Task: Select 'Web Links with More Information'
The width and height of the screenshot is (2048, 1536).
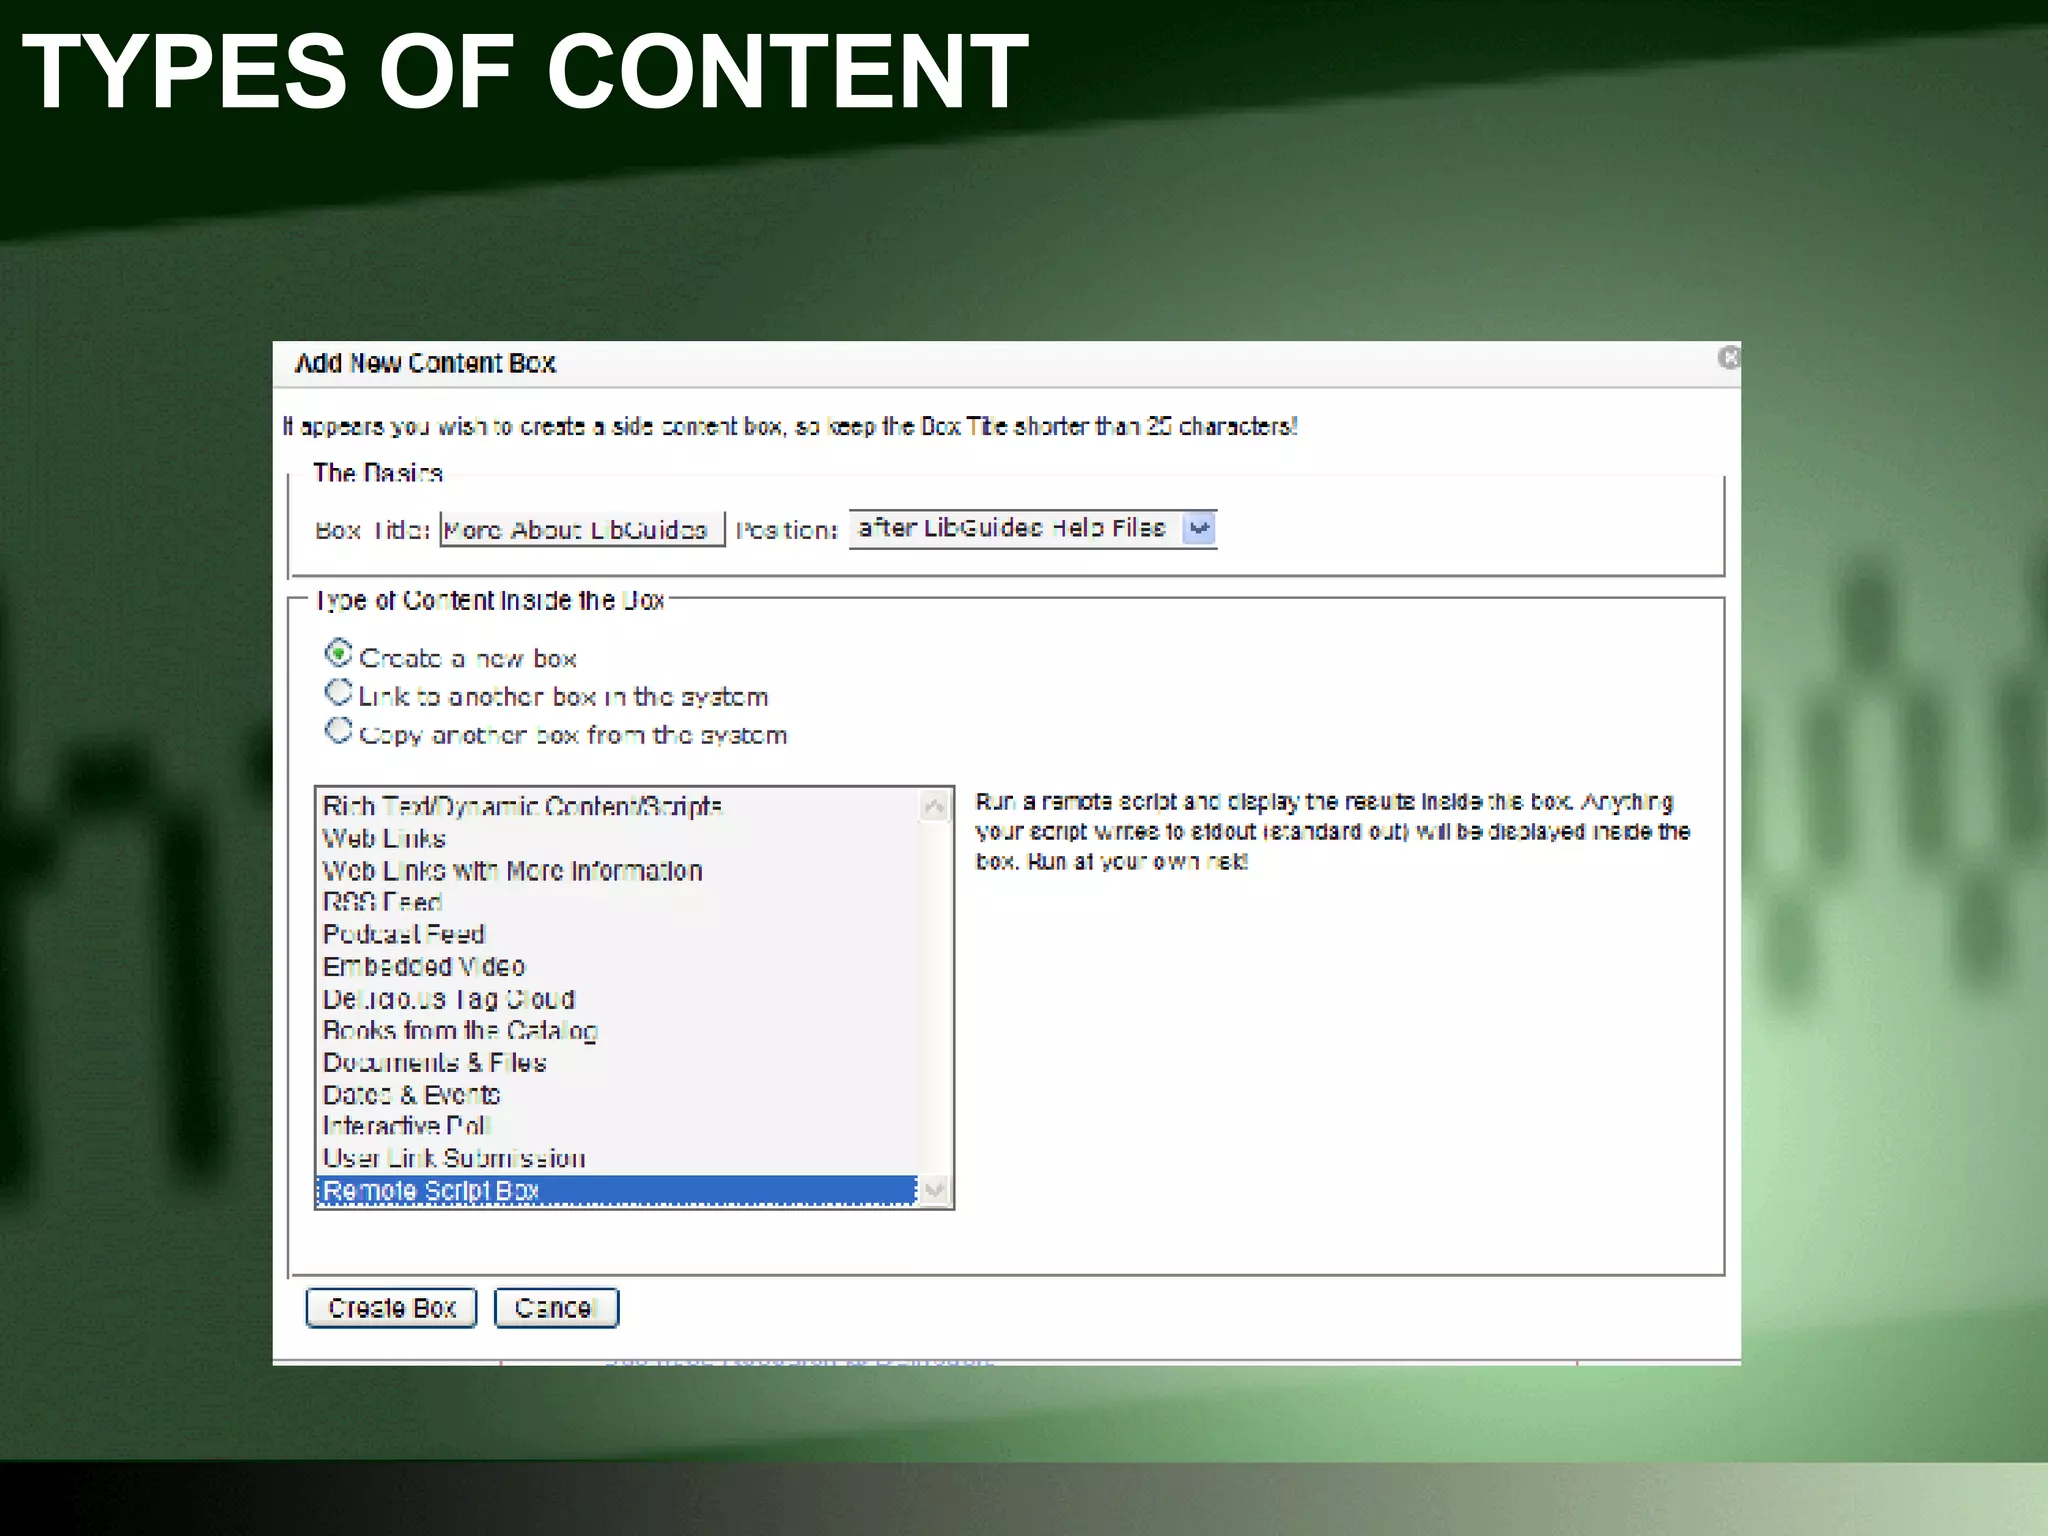Action: 617,870
